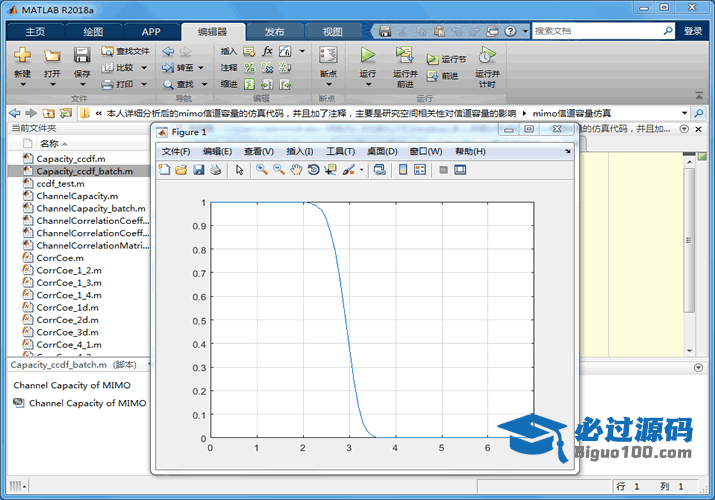
Task: Click the Login (登录) button
Action: tap(693, 31)
